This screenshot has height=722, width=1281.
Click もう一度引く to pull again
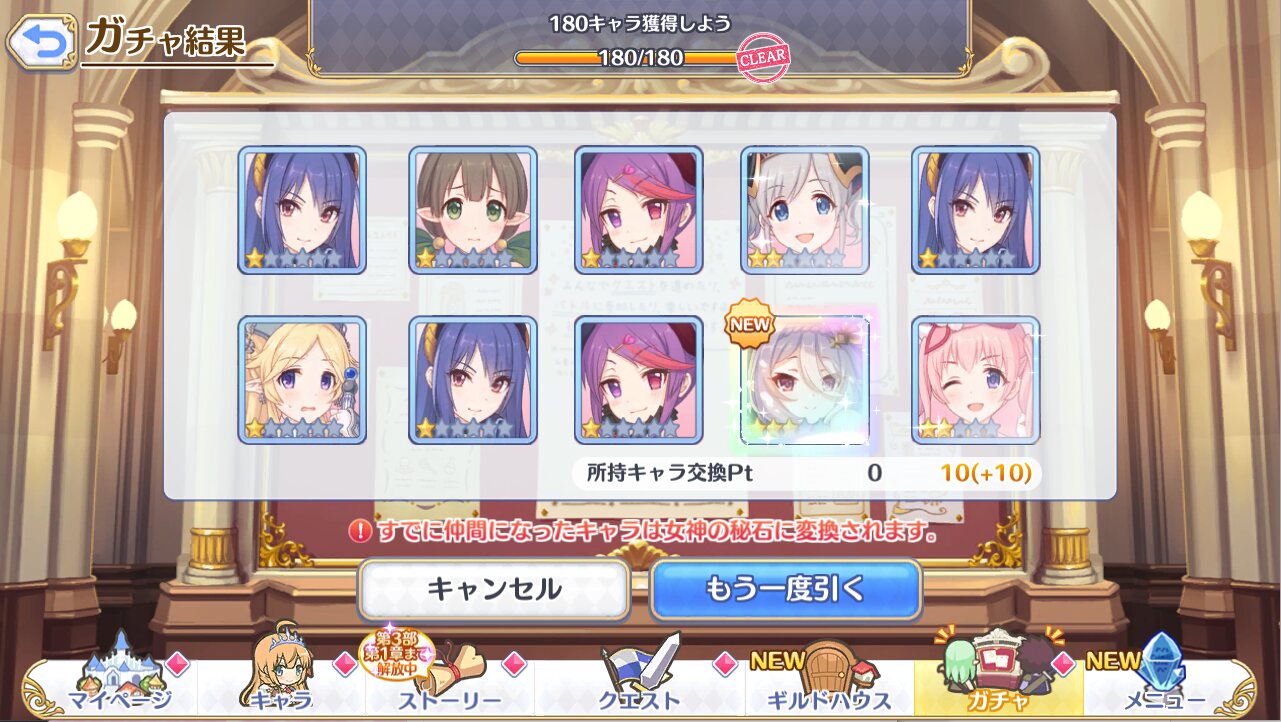[x=785, y=590]
